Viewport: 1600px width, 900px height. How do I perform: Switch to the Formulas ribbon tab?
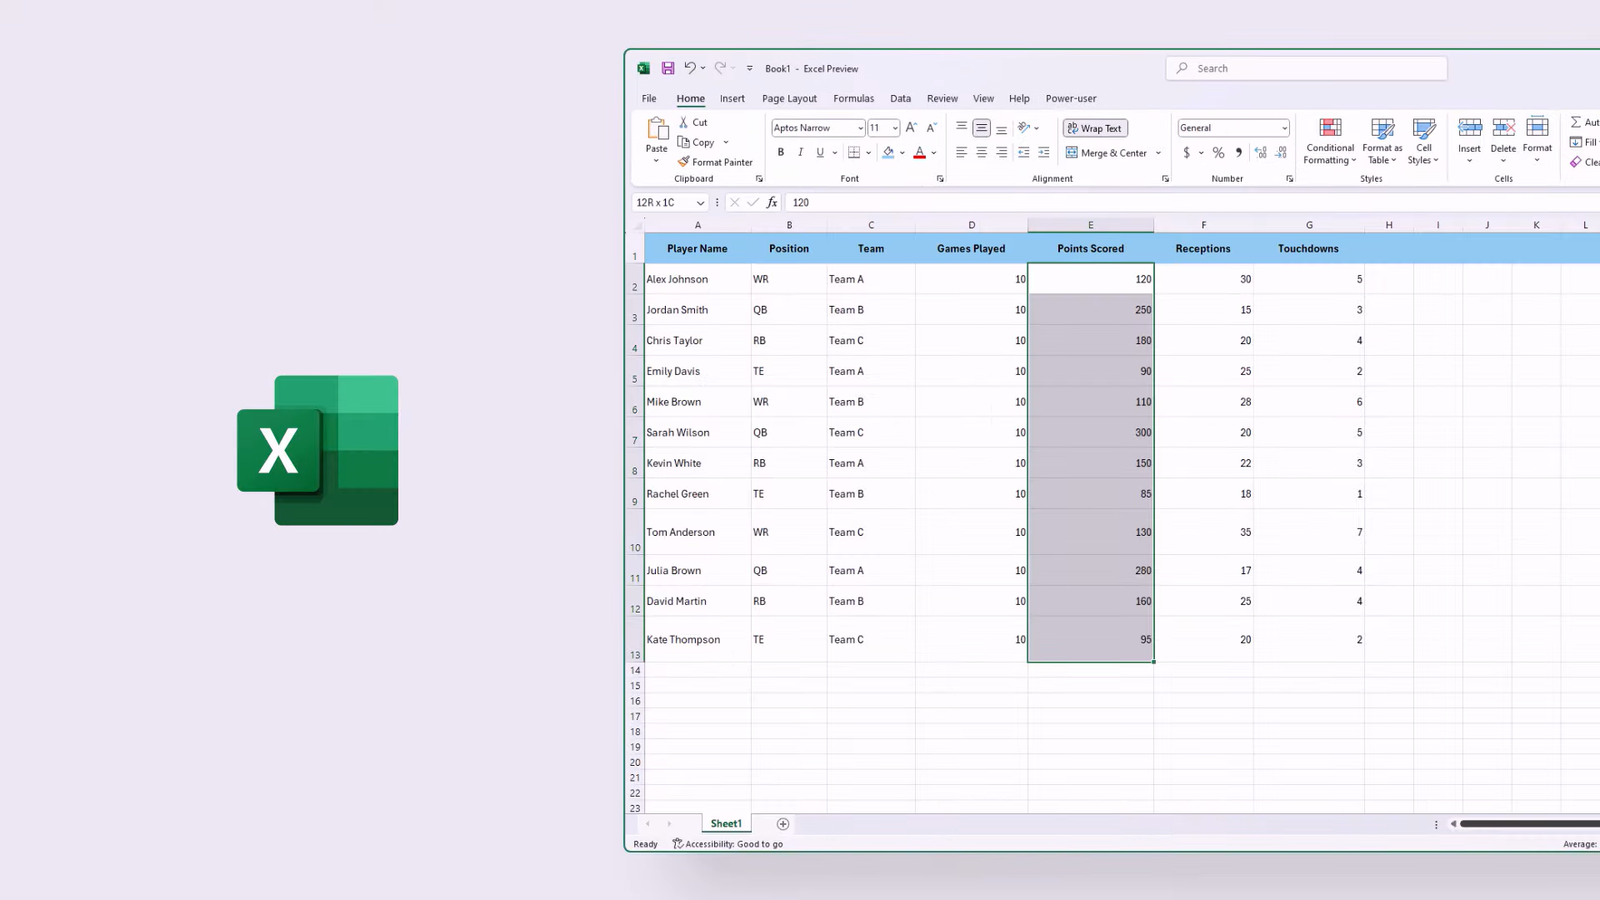pos(853,98)
